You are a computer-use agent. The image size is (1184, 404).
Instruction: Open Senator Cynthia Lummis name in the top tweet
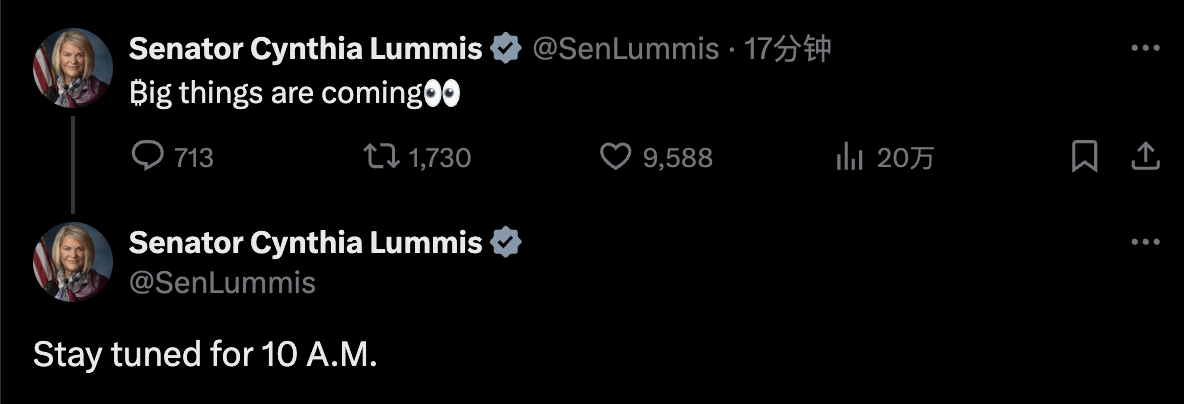[x=306, y=48]
